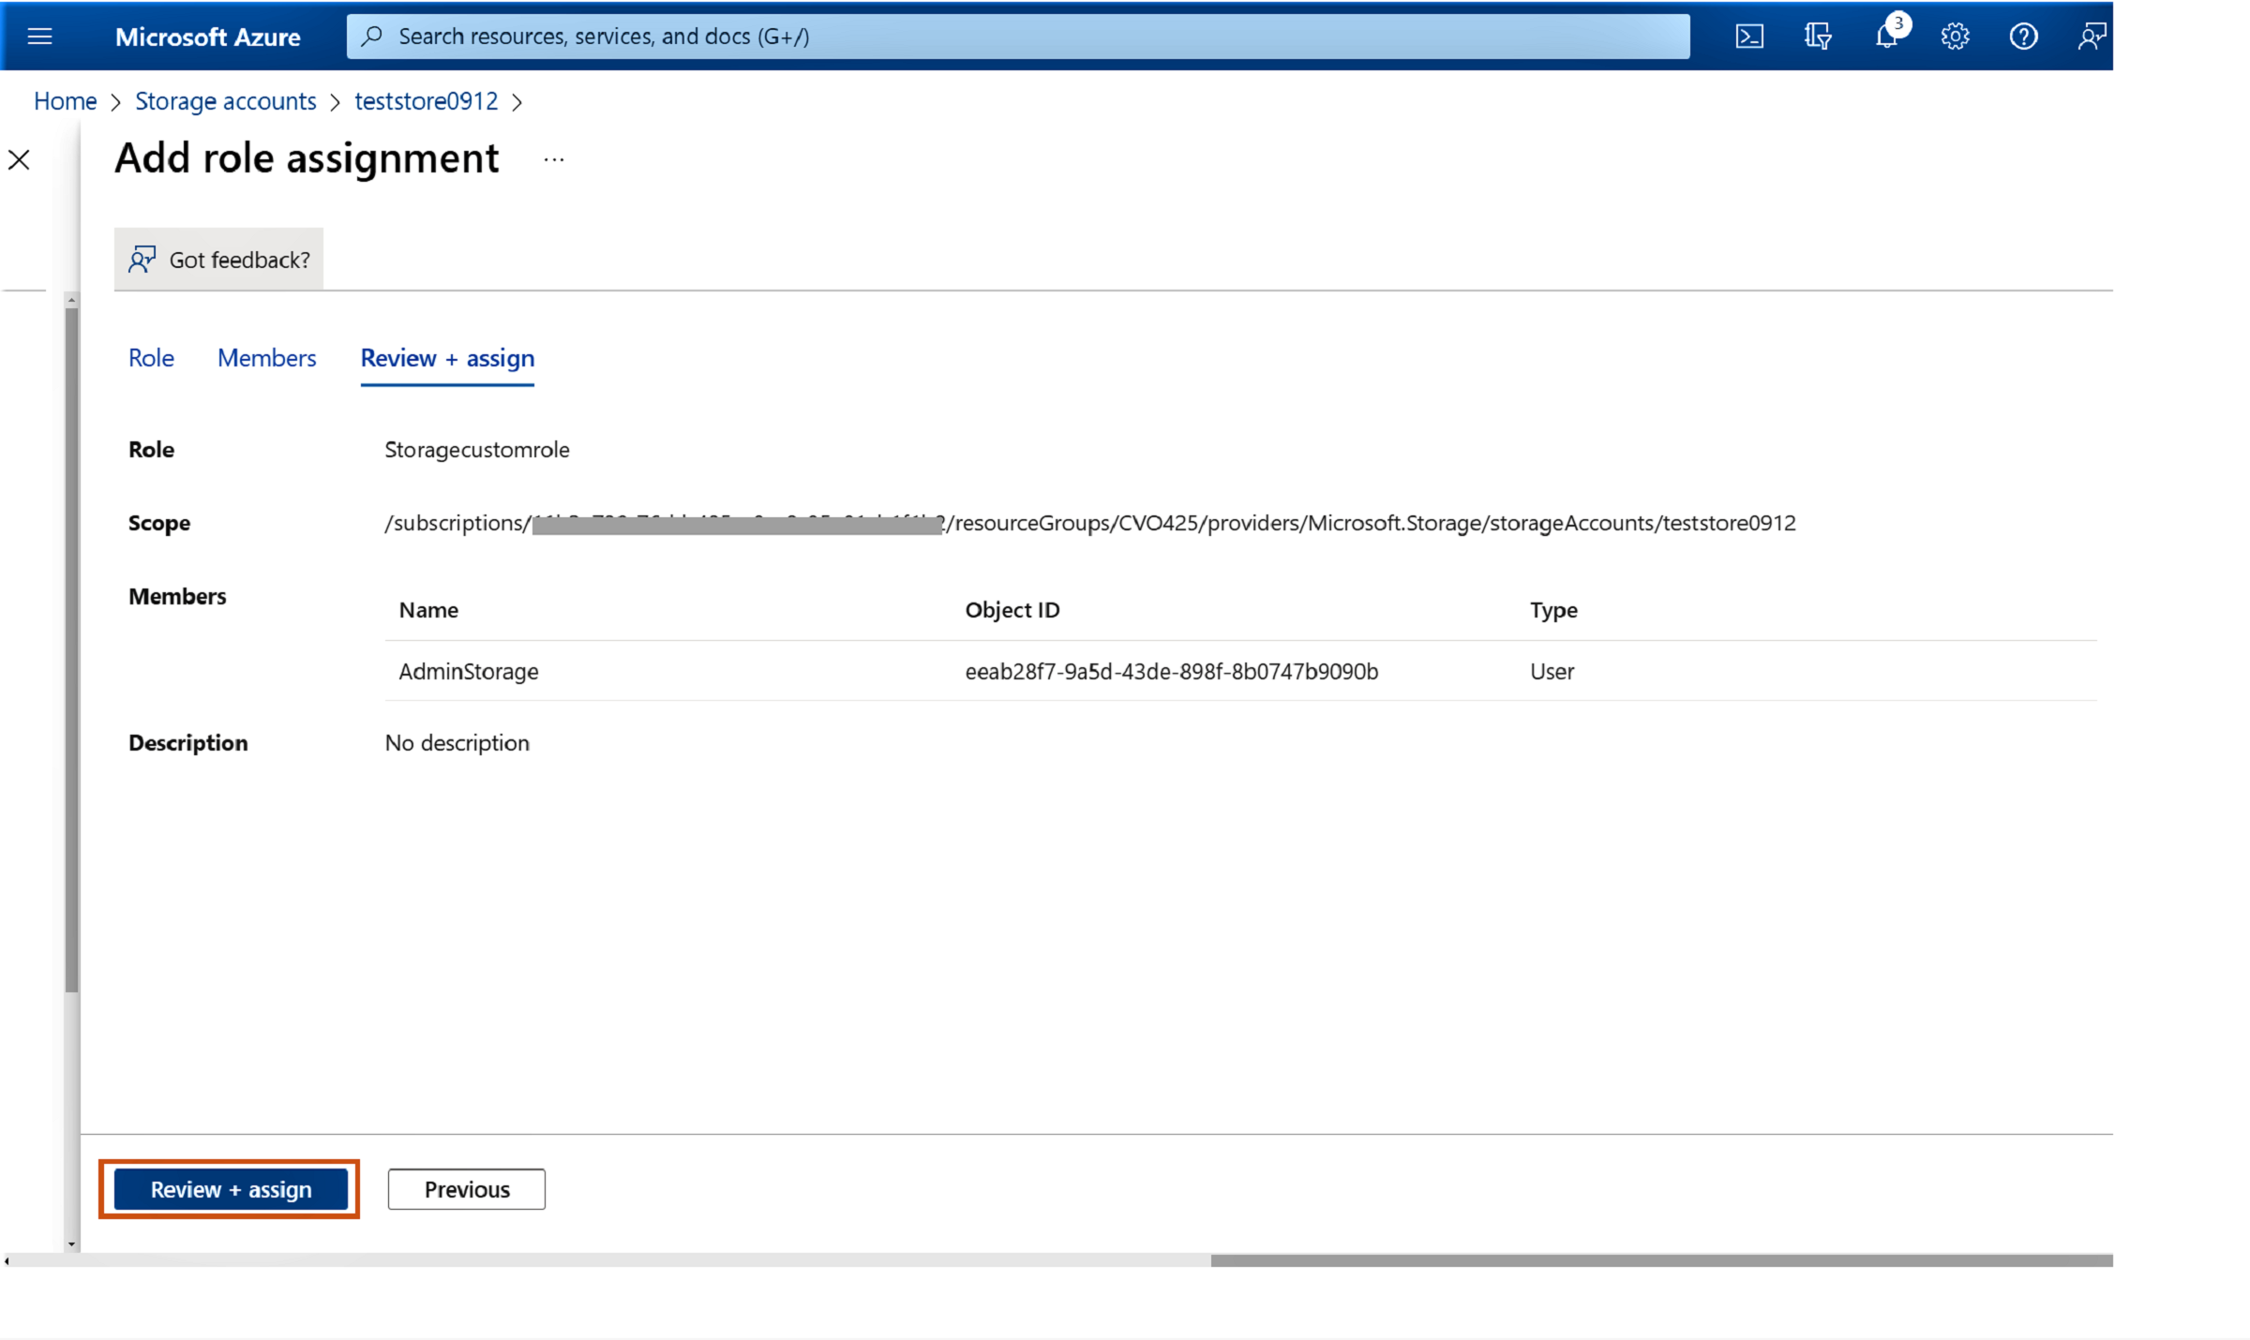Click the search resources input field
Image resolution: width=2250 pixels, height=1340 pixels.
click(1018, 37)
